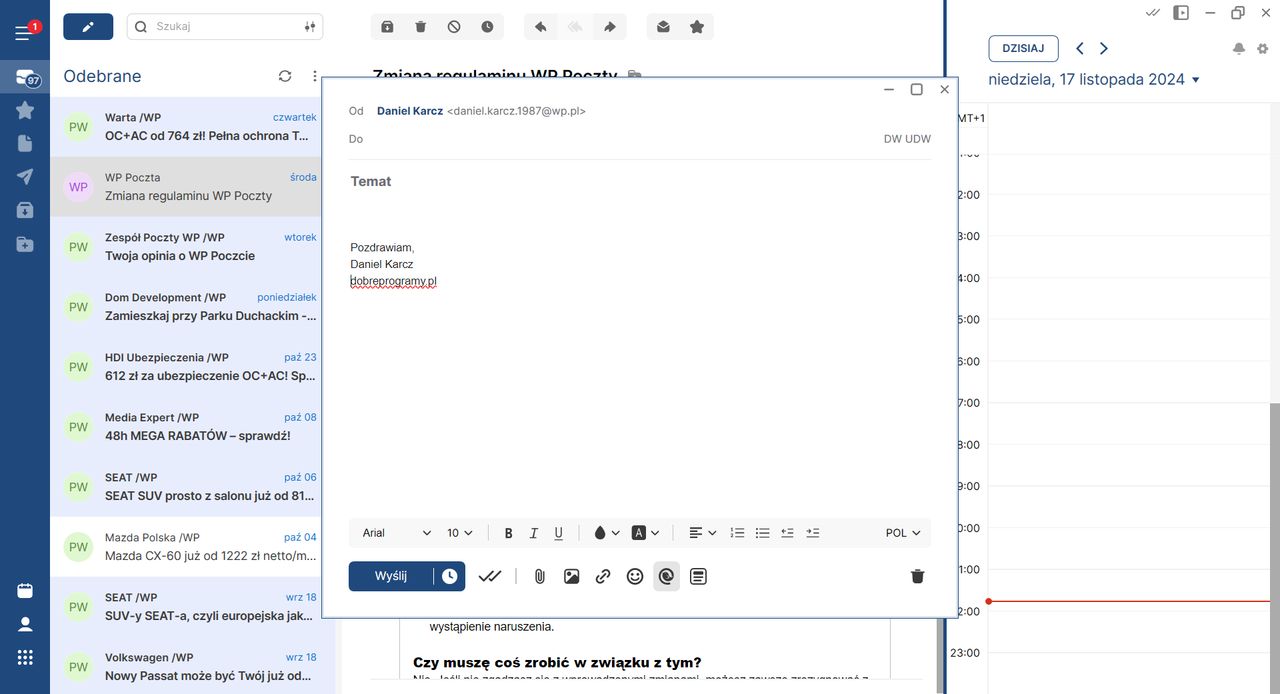Image resolution: width=1280 pixels, height=694 pixels.
Task: Insert bulleted list in compose toolbar
Action: tap(762, 533)
